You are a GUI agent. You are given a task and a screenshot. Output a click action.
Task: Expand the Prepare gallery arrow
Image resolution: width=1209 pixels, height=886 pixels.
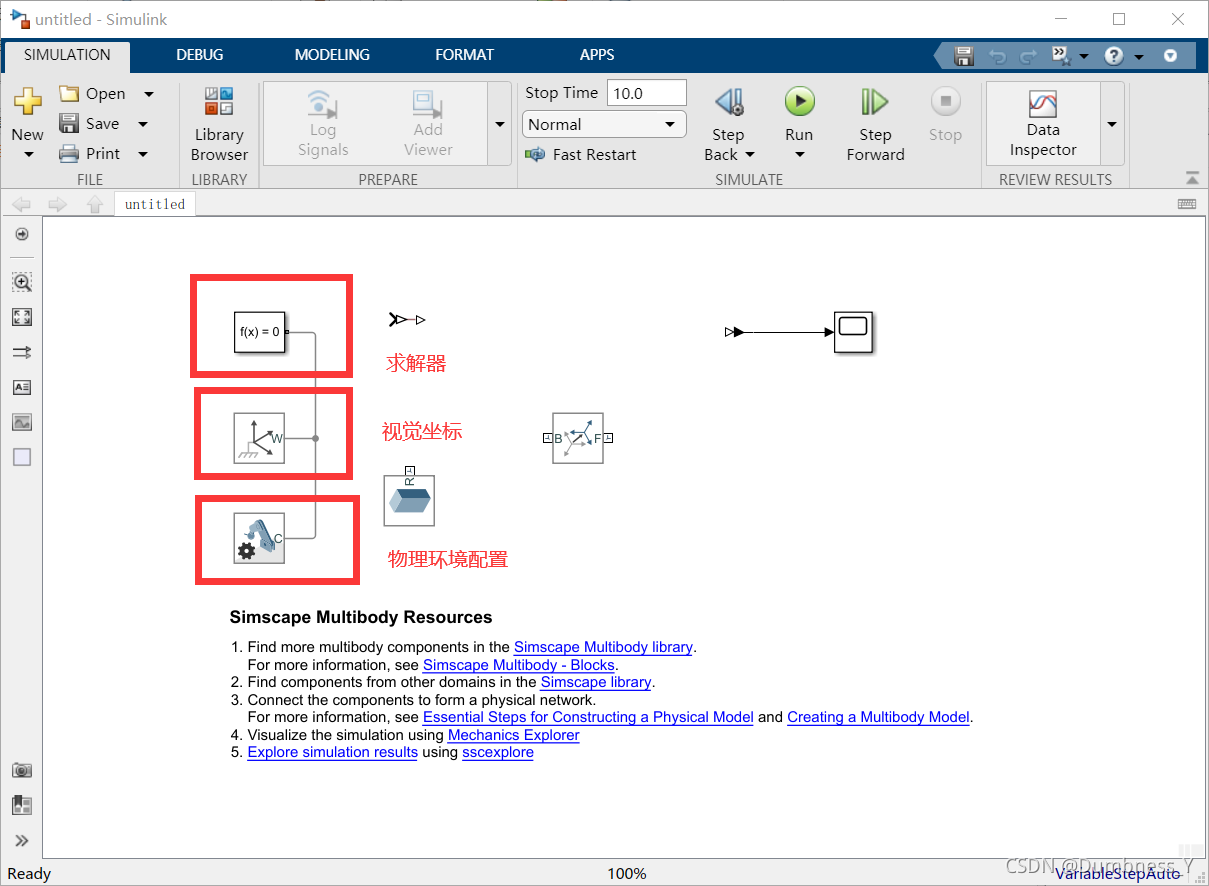(500, 124)
